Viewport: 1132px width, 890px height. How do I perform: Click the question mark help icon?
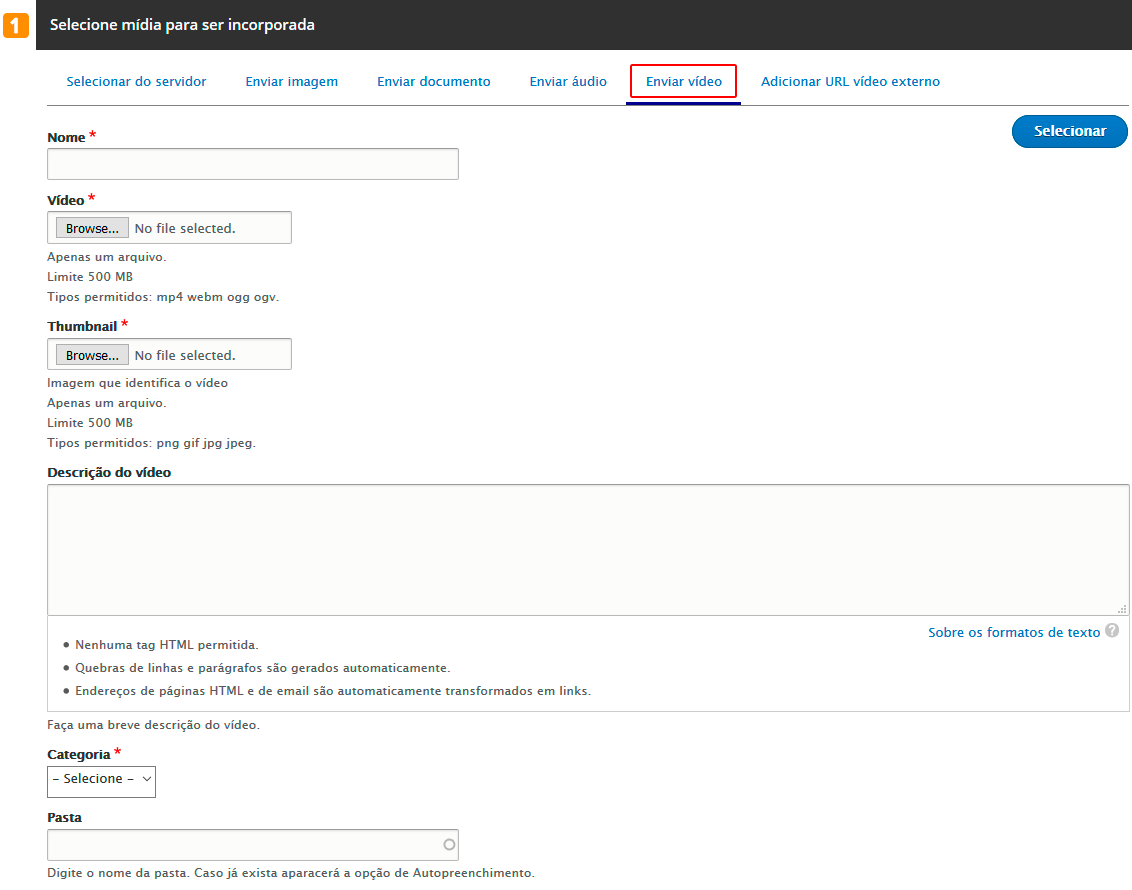(x=1112, y=630)
